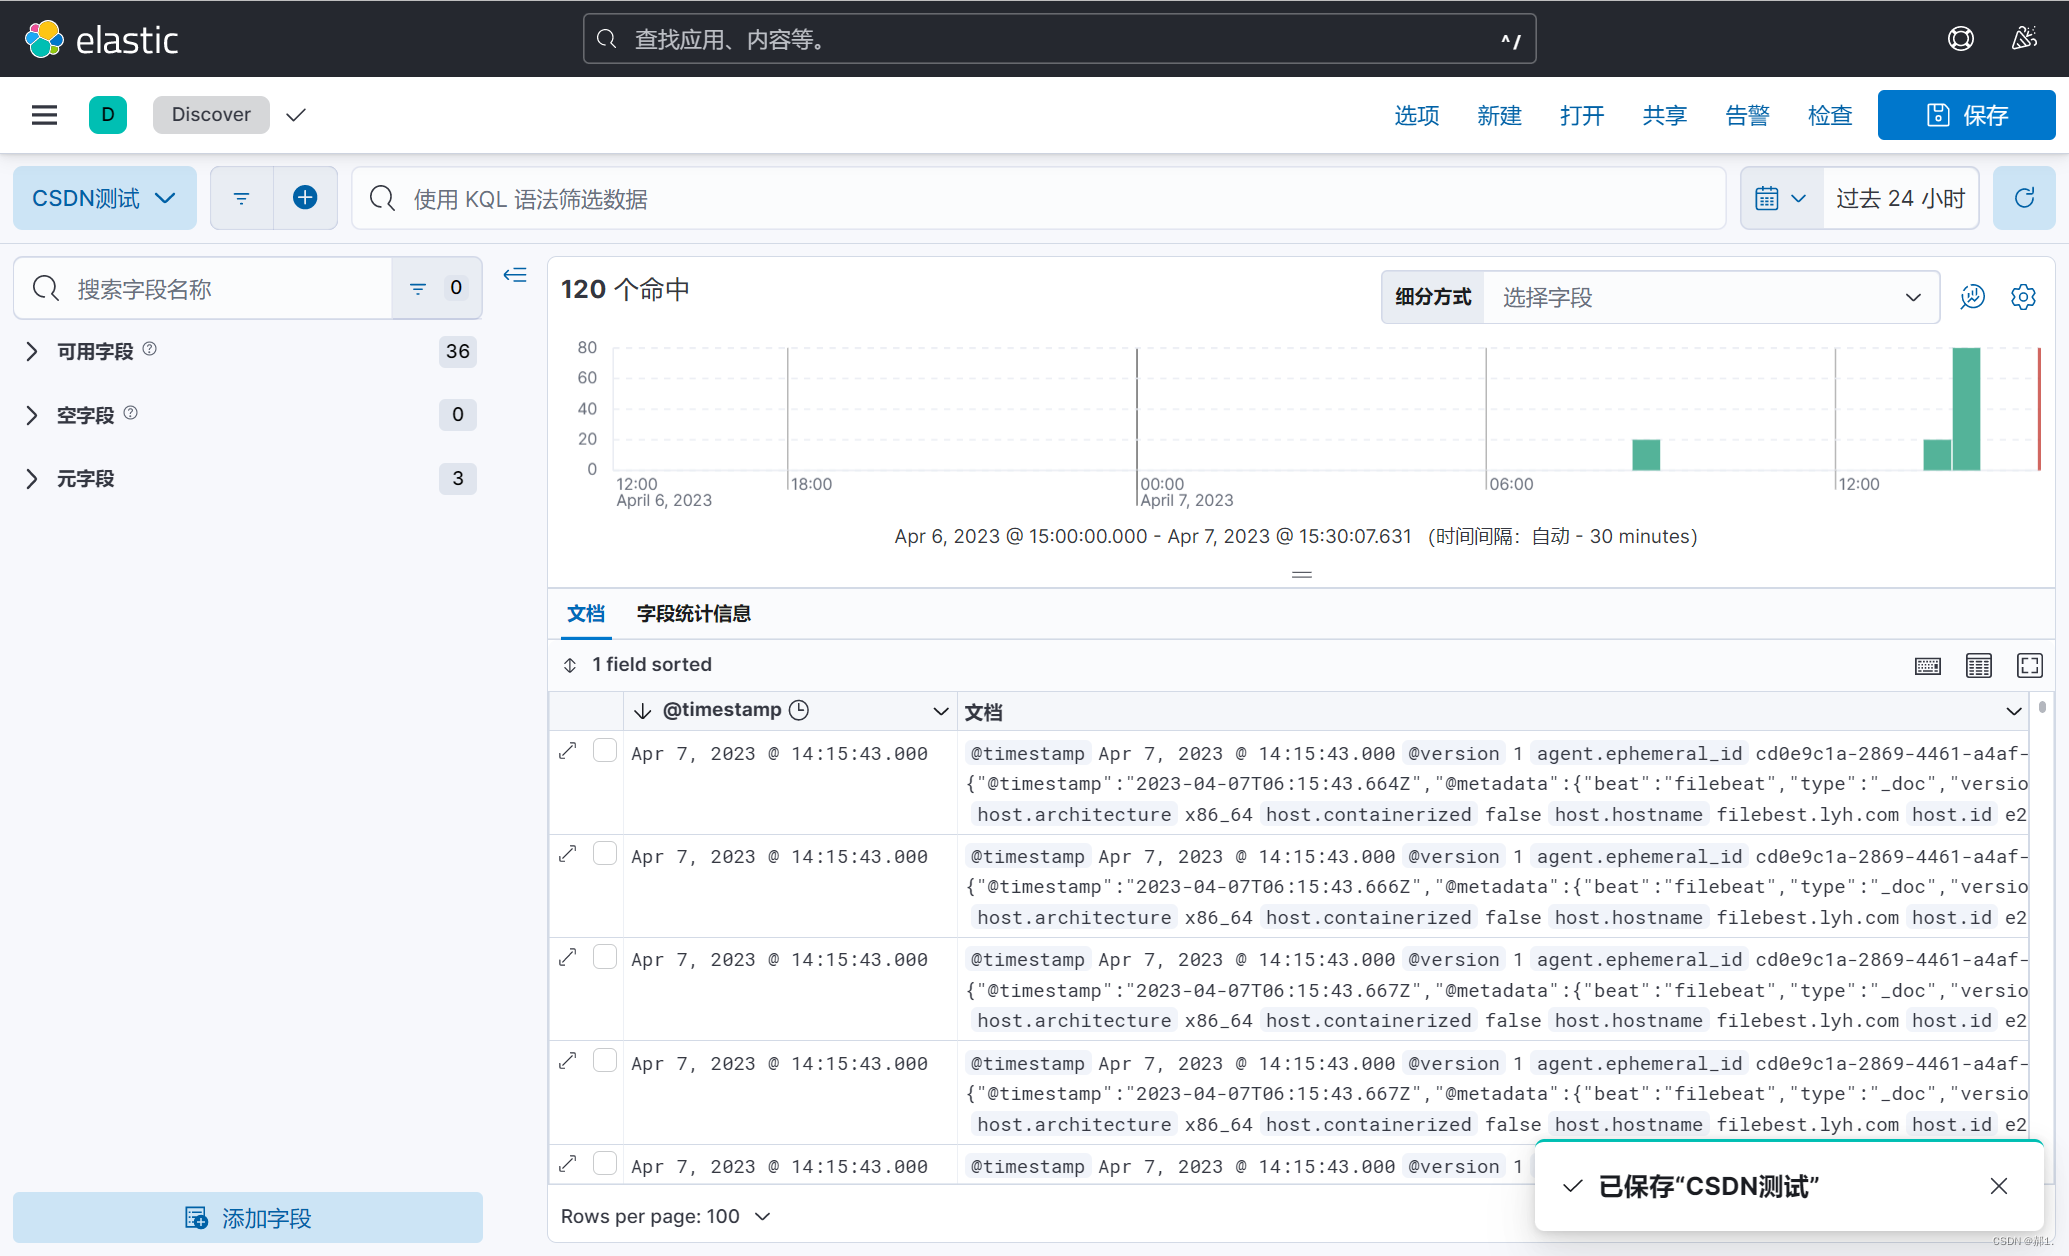The image size is (2069, 1256).
Task: Click the info icon beside 空字段
Action: [131, 413]
